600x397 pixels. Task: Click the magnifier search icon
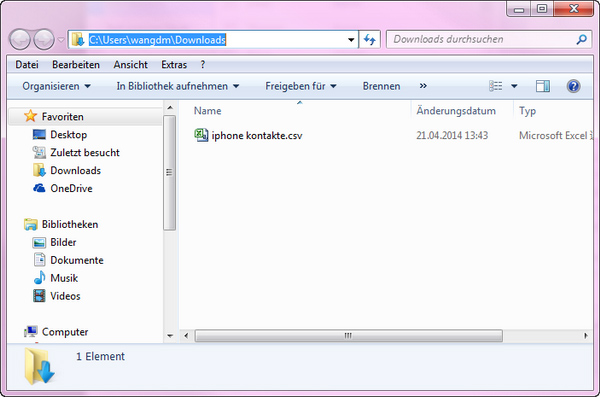pyautogui.click(x=582, y=39)
